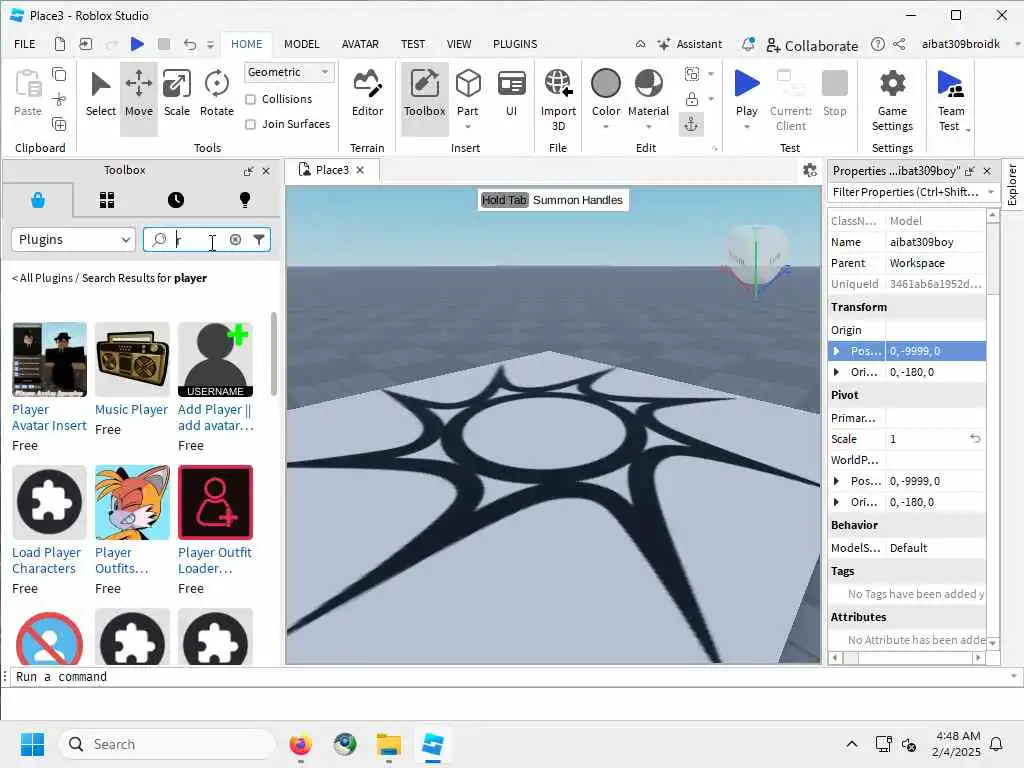The width and height of the screenshot is (1024, 768).
Task: Open Game Settings
Action: [892, 100]
